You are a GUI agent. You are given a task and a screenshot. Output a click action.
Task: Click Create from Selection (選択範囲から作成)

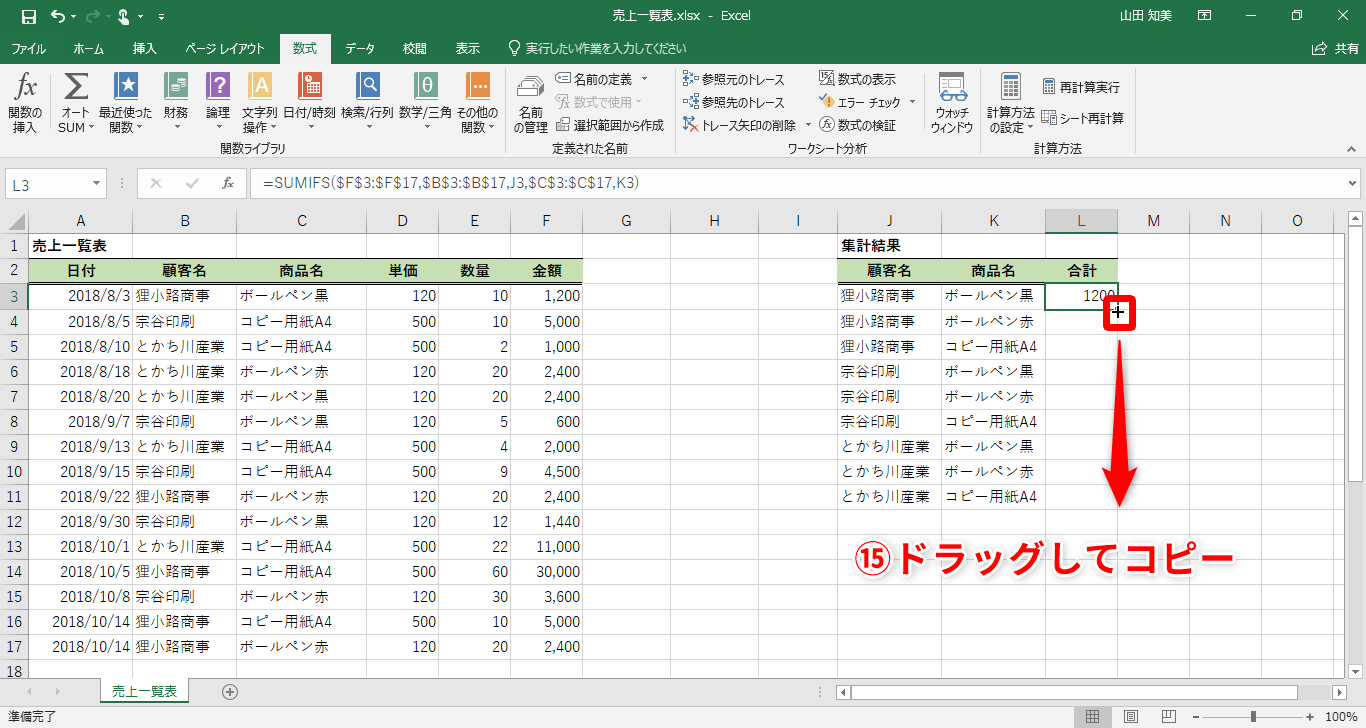click(x=610, y=125)
